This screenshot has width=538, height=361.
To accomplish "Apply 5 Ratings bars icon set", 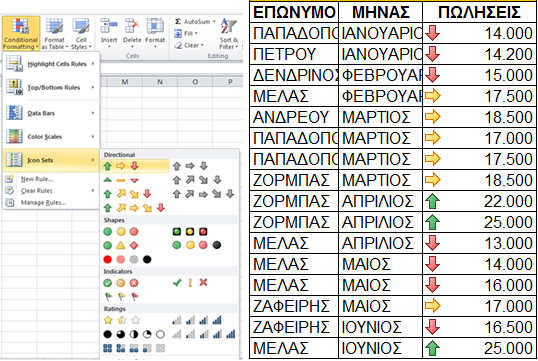I will [x=203, y=334].
